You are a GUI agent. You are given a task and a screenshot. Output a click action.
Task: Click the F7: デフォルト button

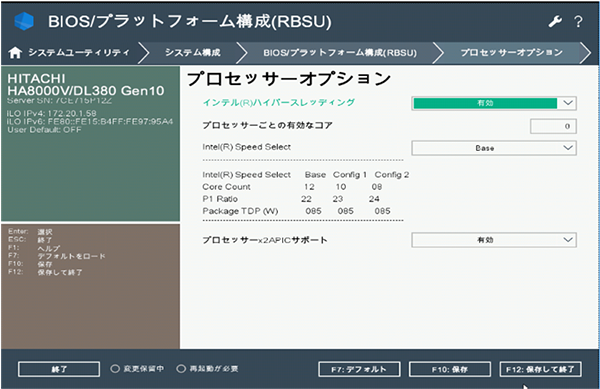[x=359, y=369]
